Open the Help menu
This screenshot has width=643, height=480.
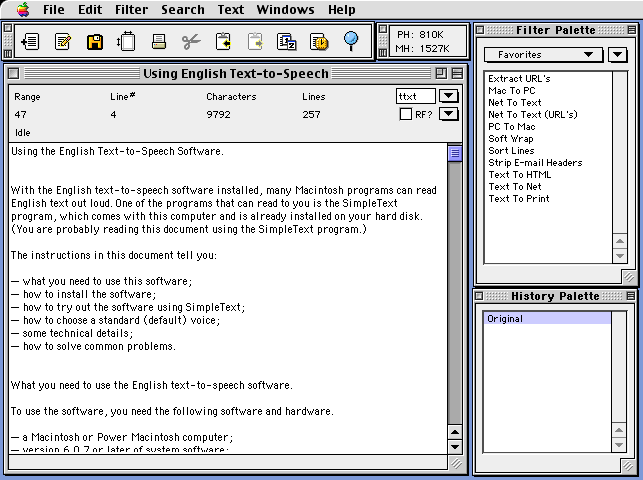342,9
